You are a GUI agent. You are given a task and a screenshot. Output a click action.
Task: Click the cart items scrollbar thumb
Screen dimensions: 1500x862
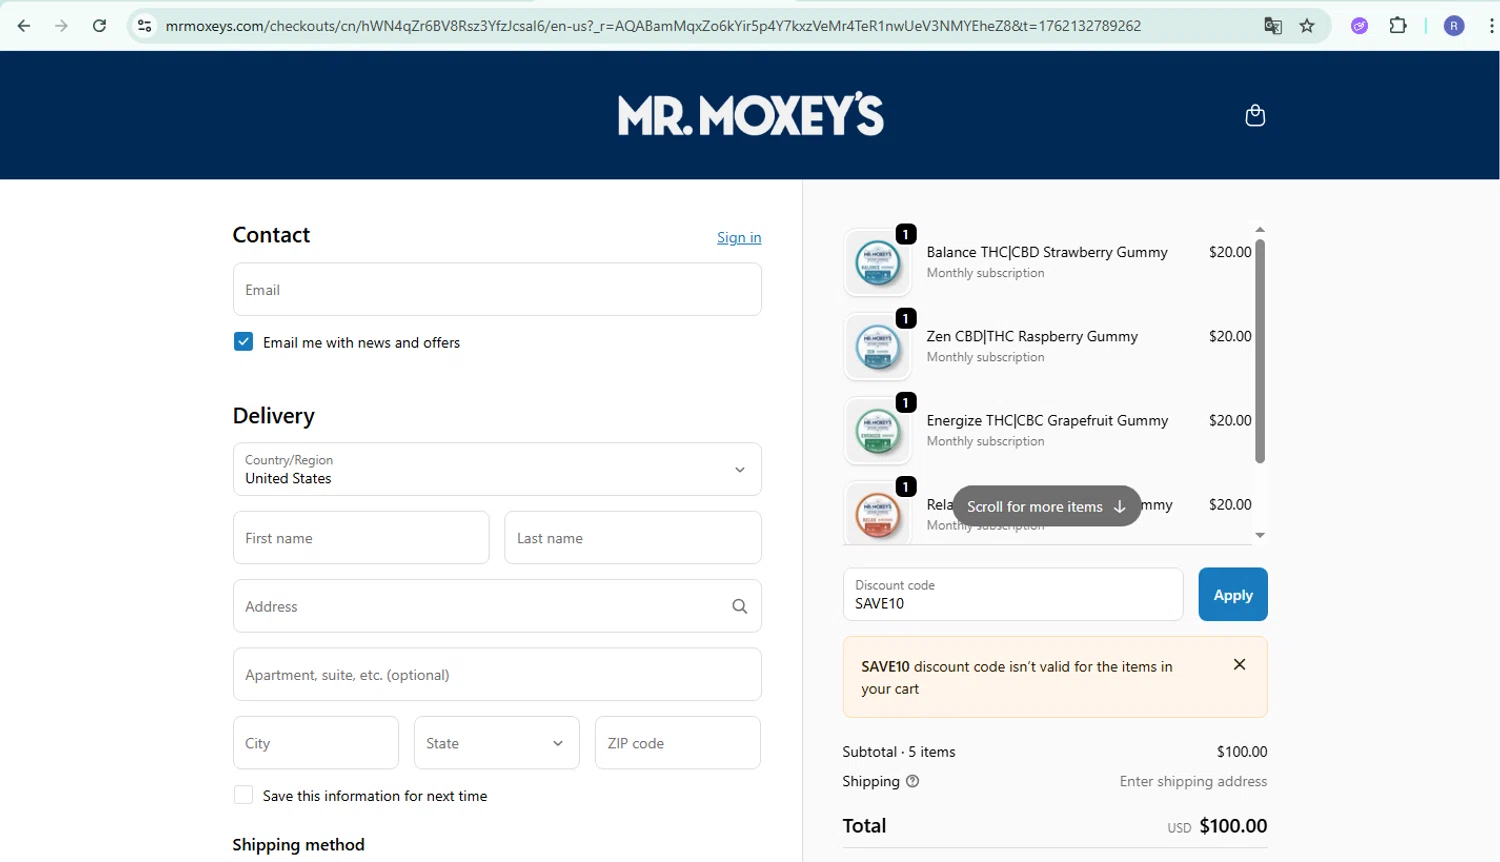click(1260, 351)
